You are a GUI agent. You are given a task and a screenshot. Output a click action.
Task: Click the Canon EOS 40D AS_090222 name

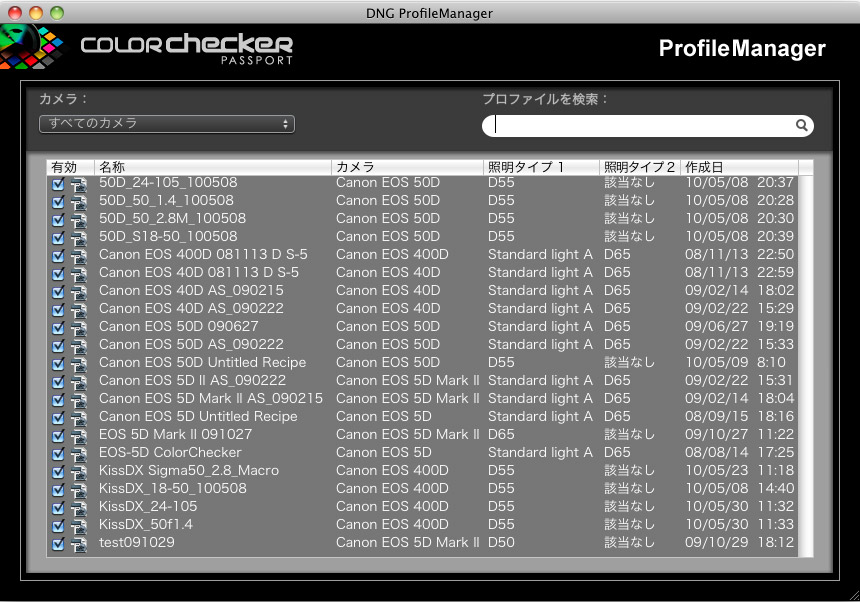(191, 308)
